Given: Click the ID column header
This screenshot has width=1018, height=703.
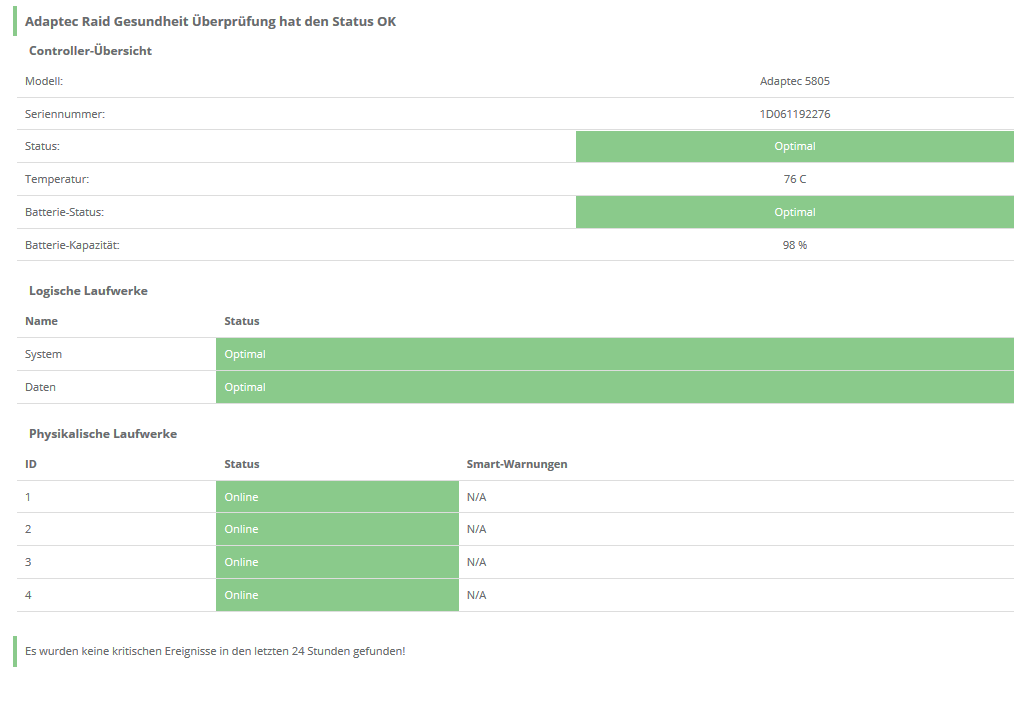Looking at the screenshot, I should (31, 464).
